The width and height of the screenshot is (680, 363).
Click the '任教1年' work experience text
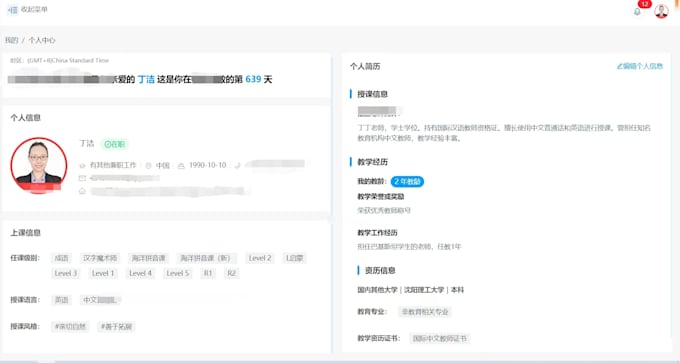[x=449, y=247]
